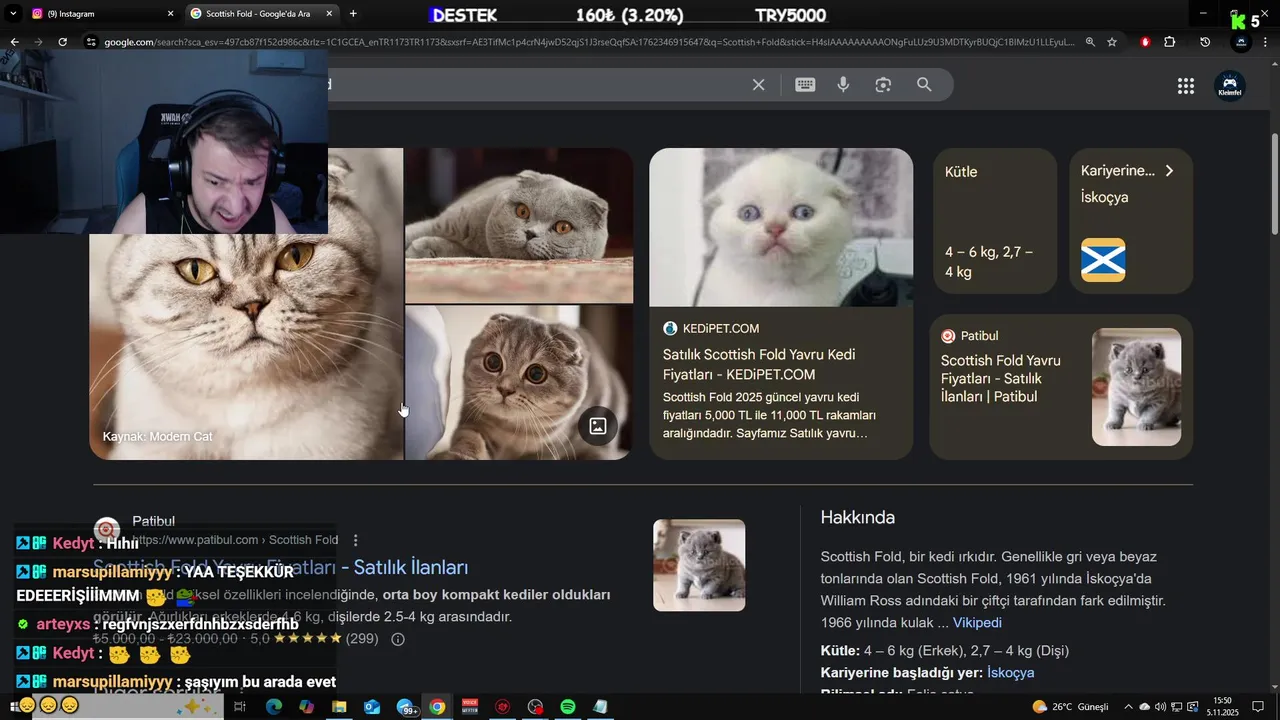Close the Scottish Fold search tab
Screen dimensions: 1280x720
(x=329, y=13)
